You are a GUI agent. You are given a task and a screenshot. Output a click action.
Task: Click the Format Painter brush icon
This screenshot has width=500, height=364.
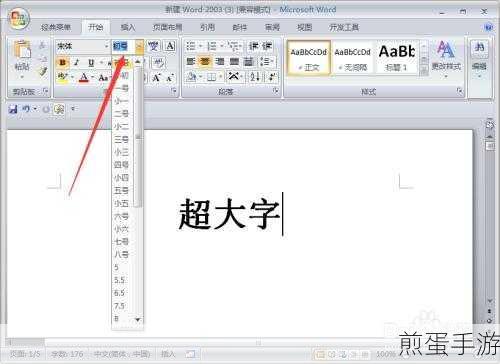pos(43,71)
